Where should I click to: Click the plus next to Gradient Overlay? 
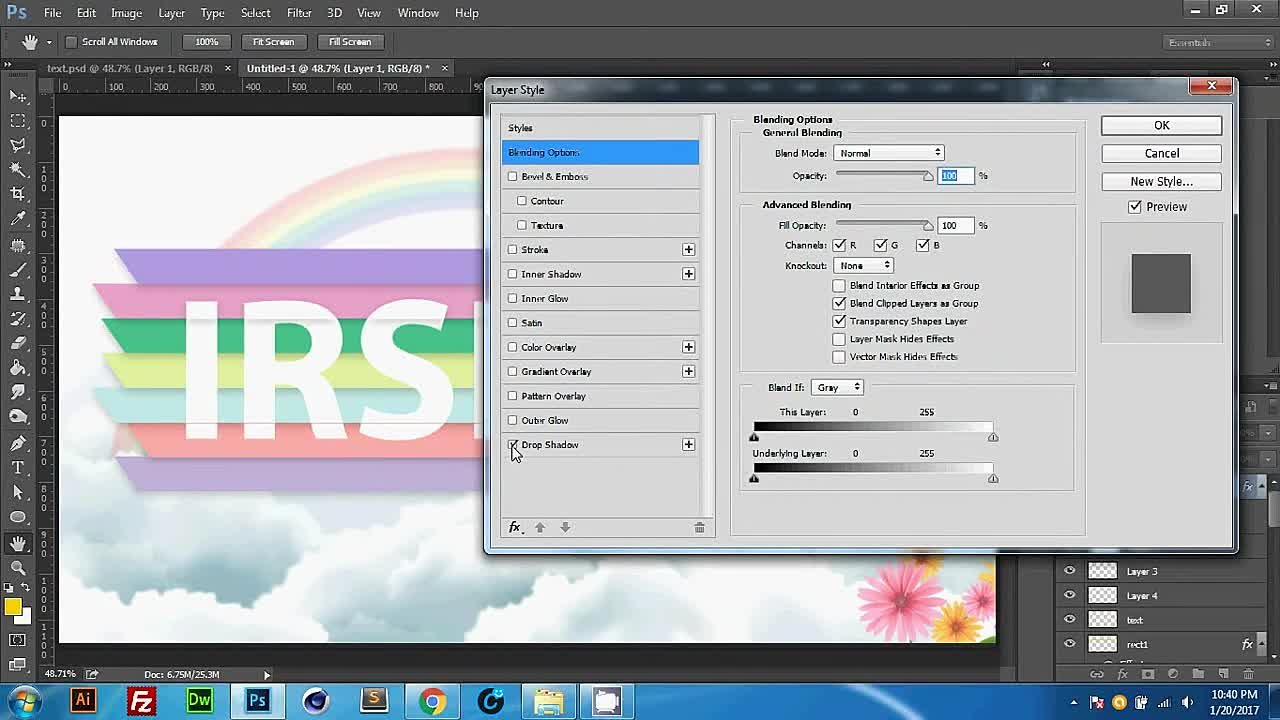click(x=688, y=371)
